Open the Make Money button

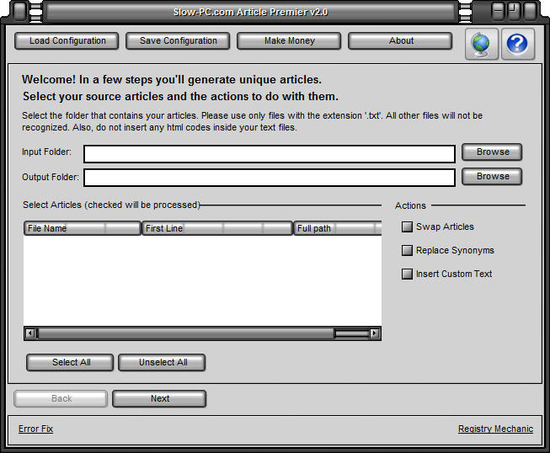pos(289,41)
